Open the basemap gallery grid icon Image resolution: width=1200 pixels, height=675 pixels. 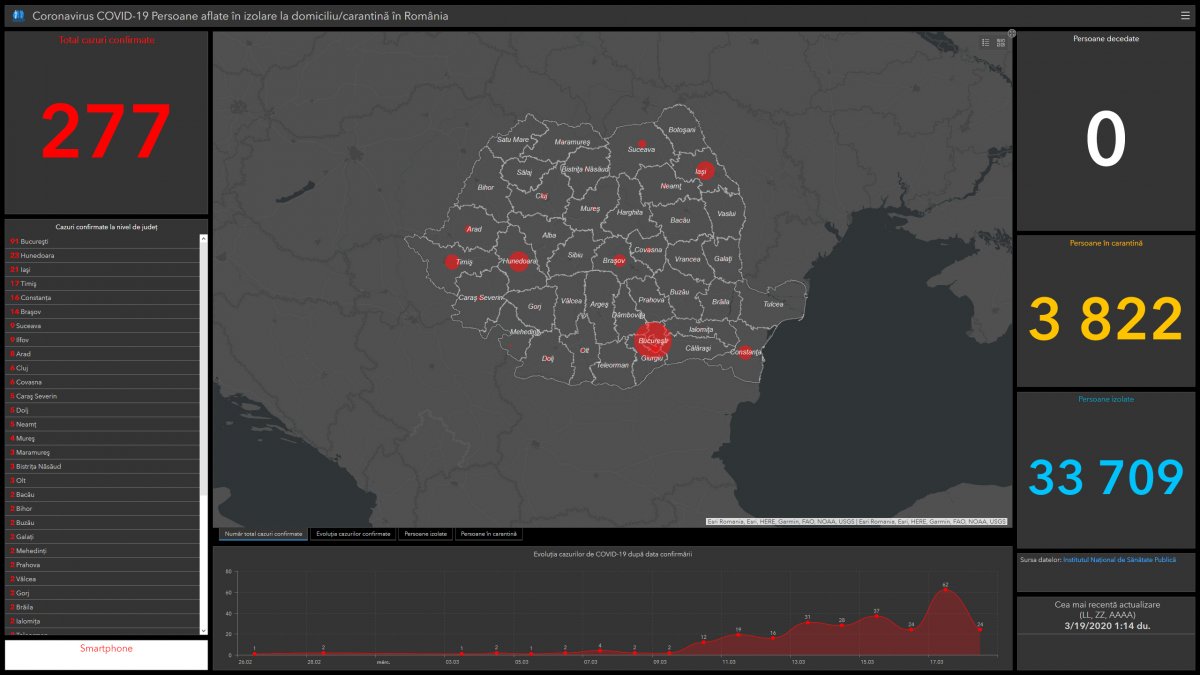1000,42
